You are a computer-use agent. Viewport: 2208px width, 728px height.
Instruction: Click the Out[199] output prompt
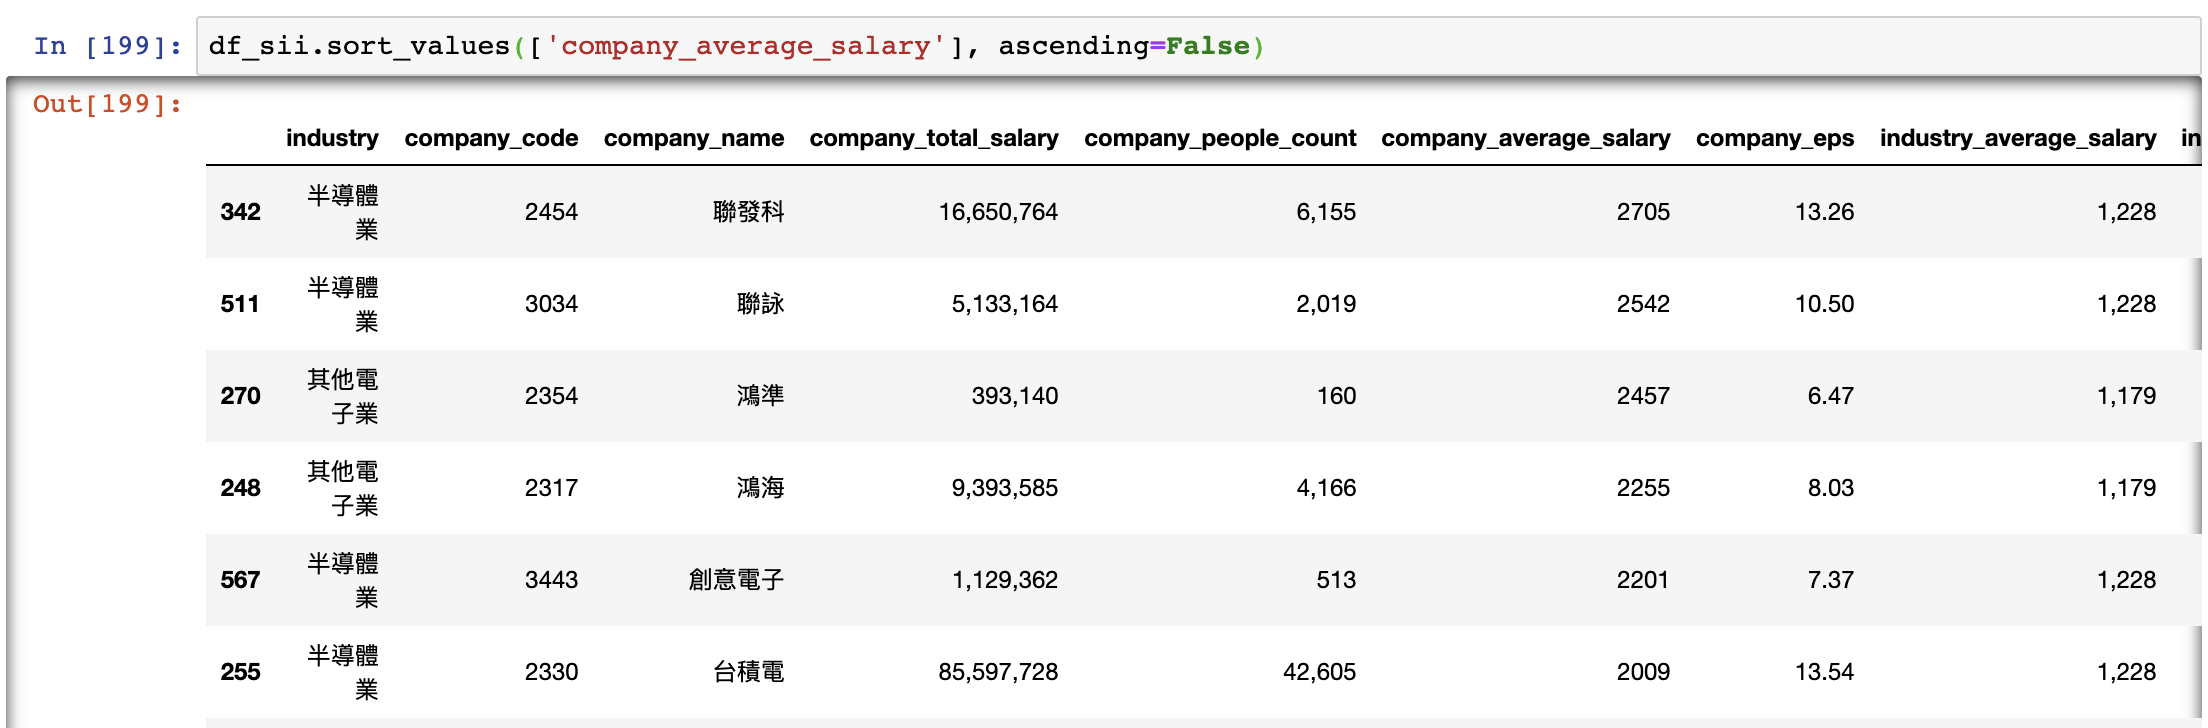pyautogui.click(x=107, y=104)
